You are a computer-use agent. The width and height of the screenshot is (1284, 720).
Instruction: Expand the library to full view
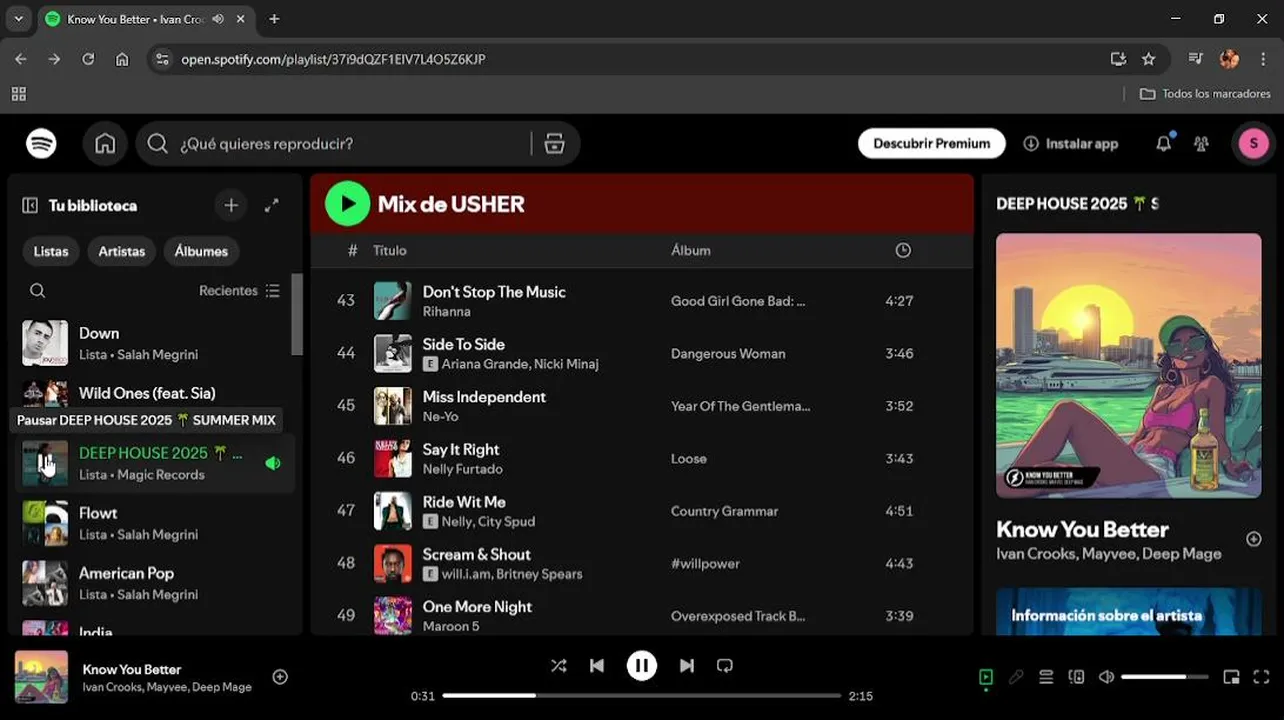tap(271, 205)
